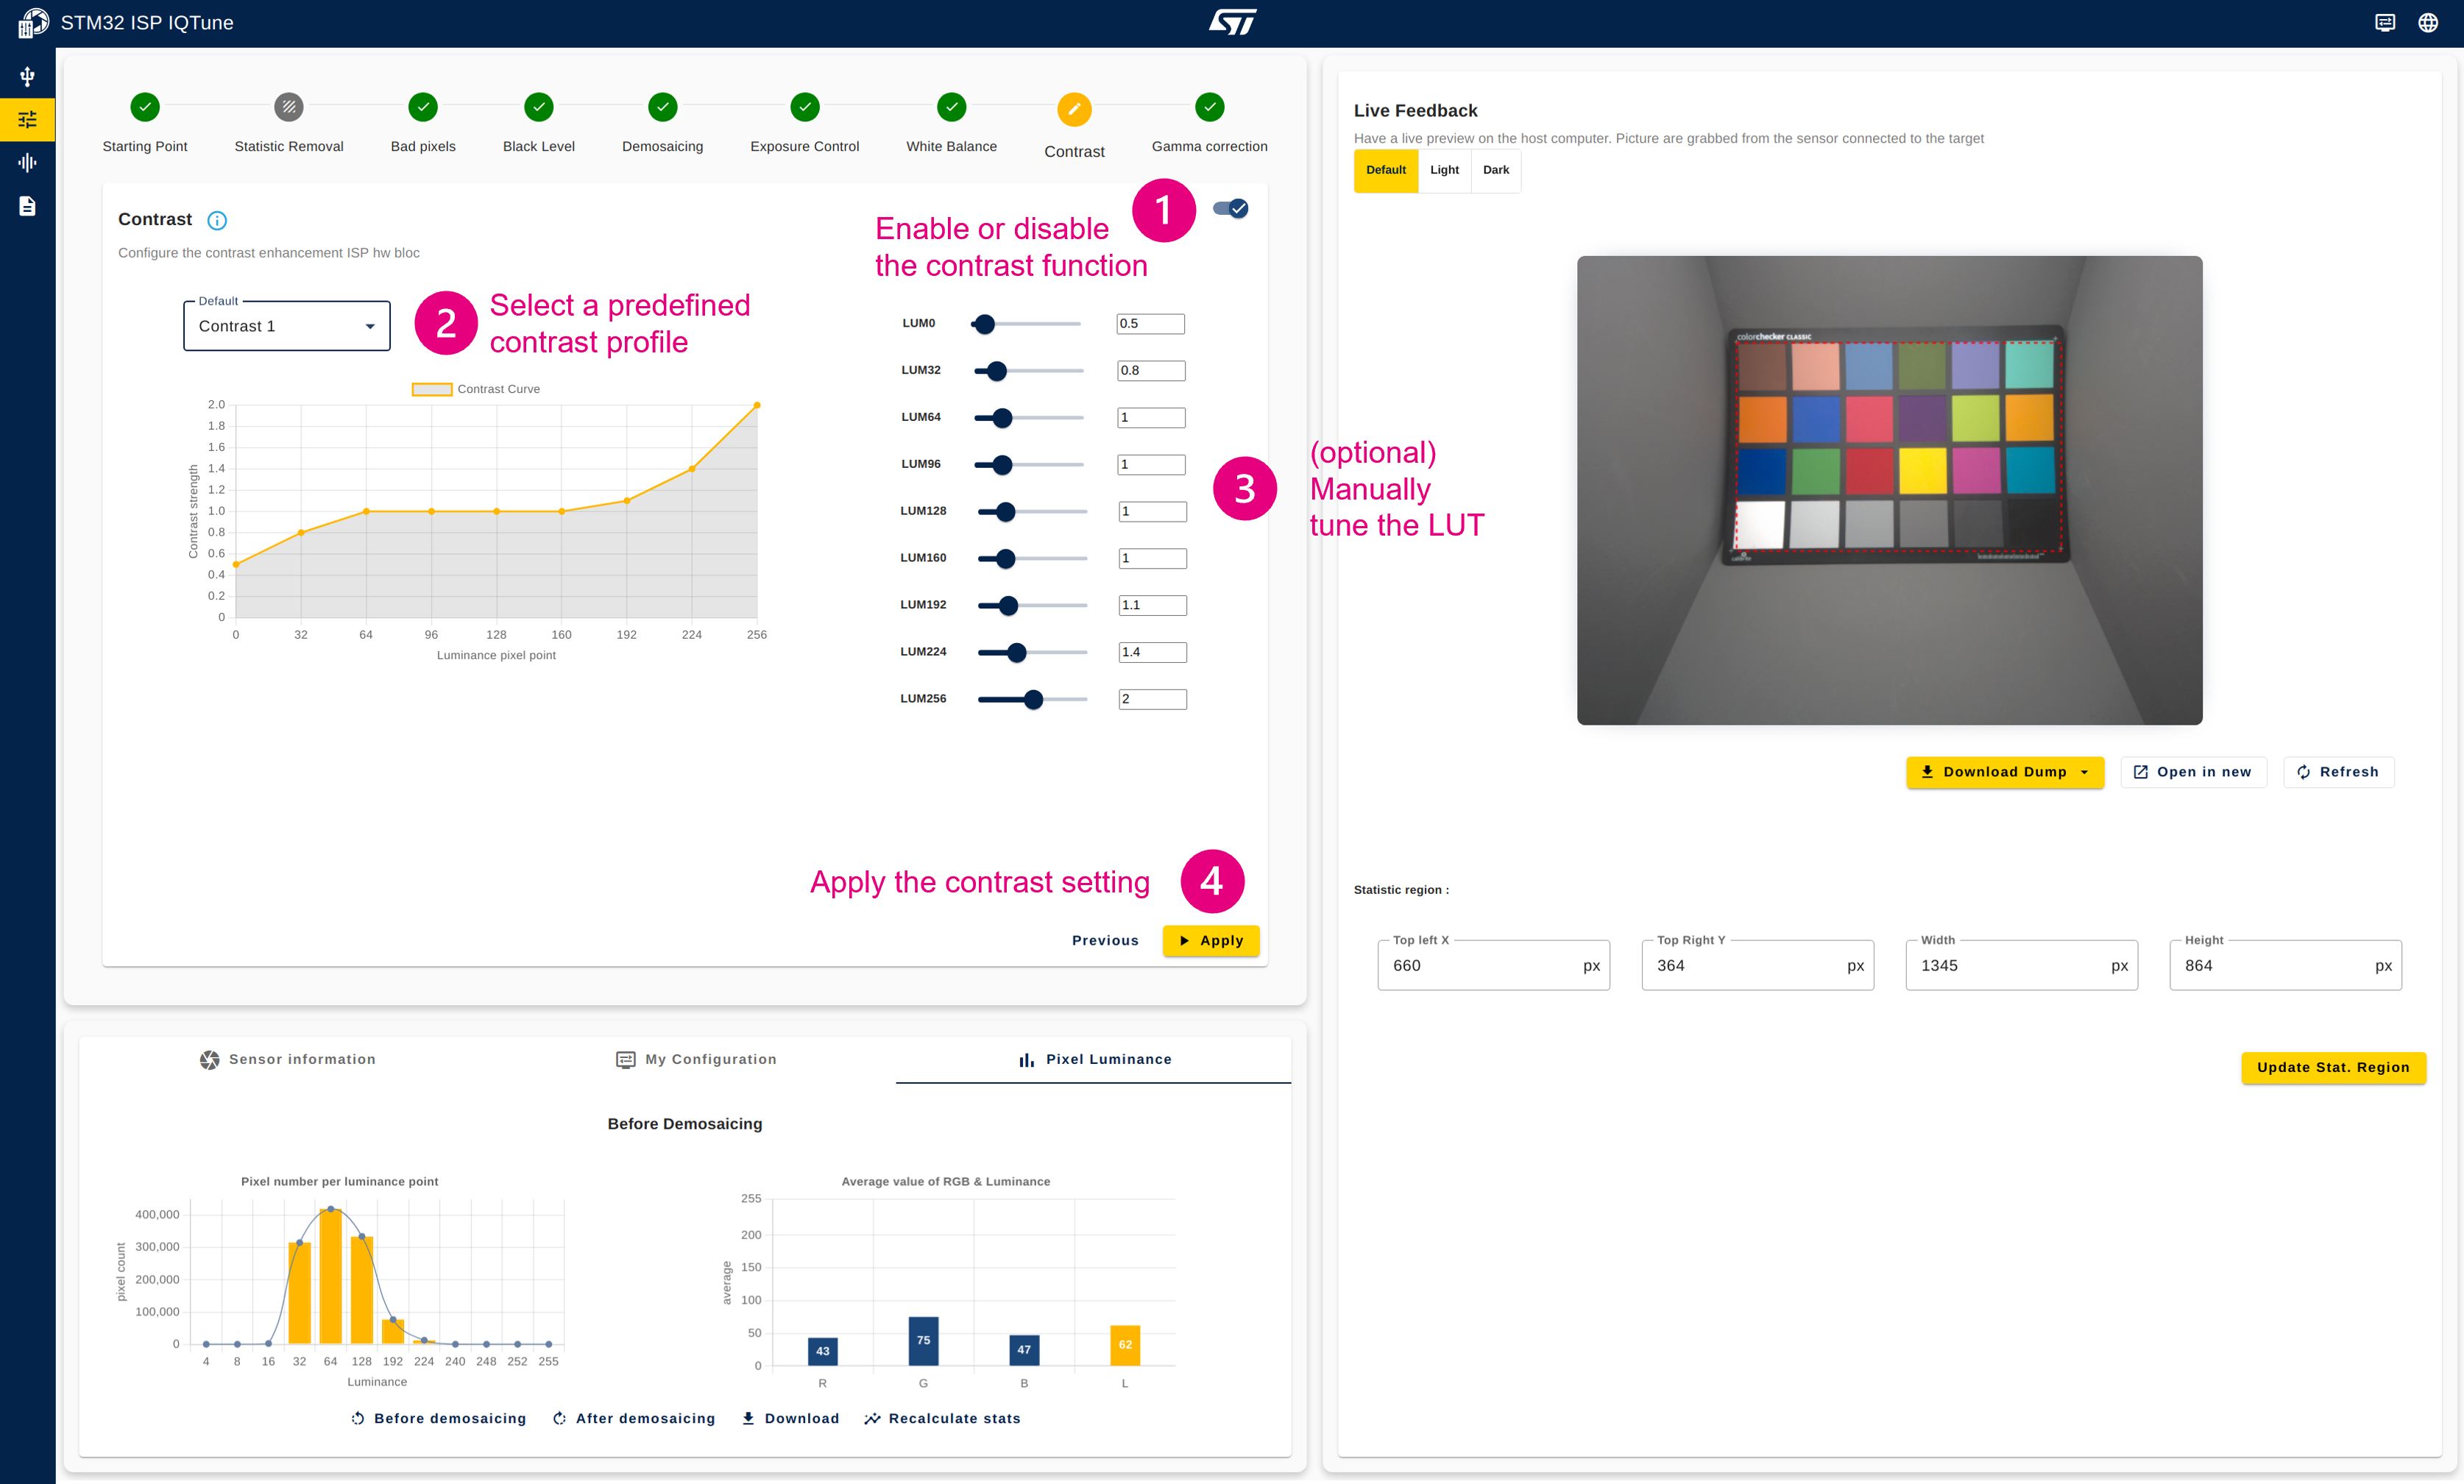The height and width of the screenshot is (1484, 2464).
Task: Click Open in new button
Action: click(2193, 772)
